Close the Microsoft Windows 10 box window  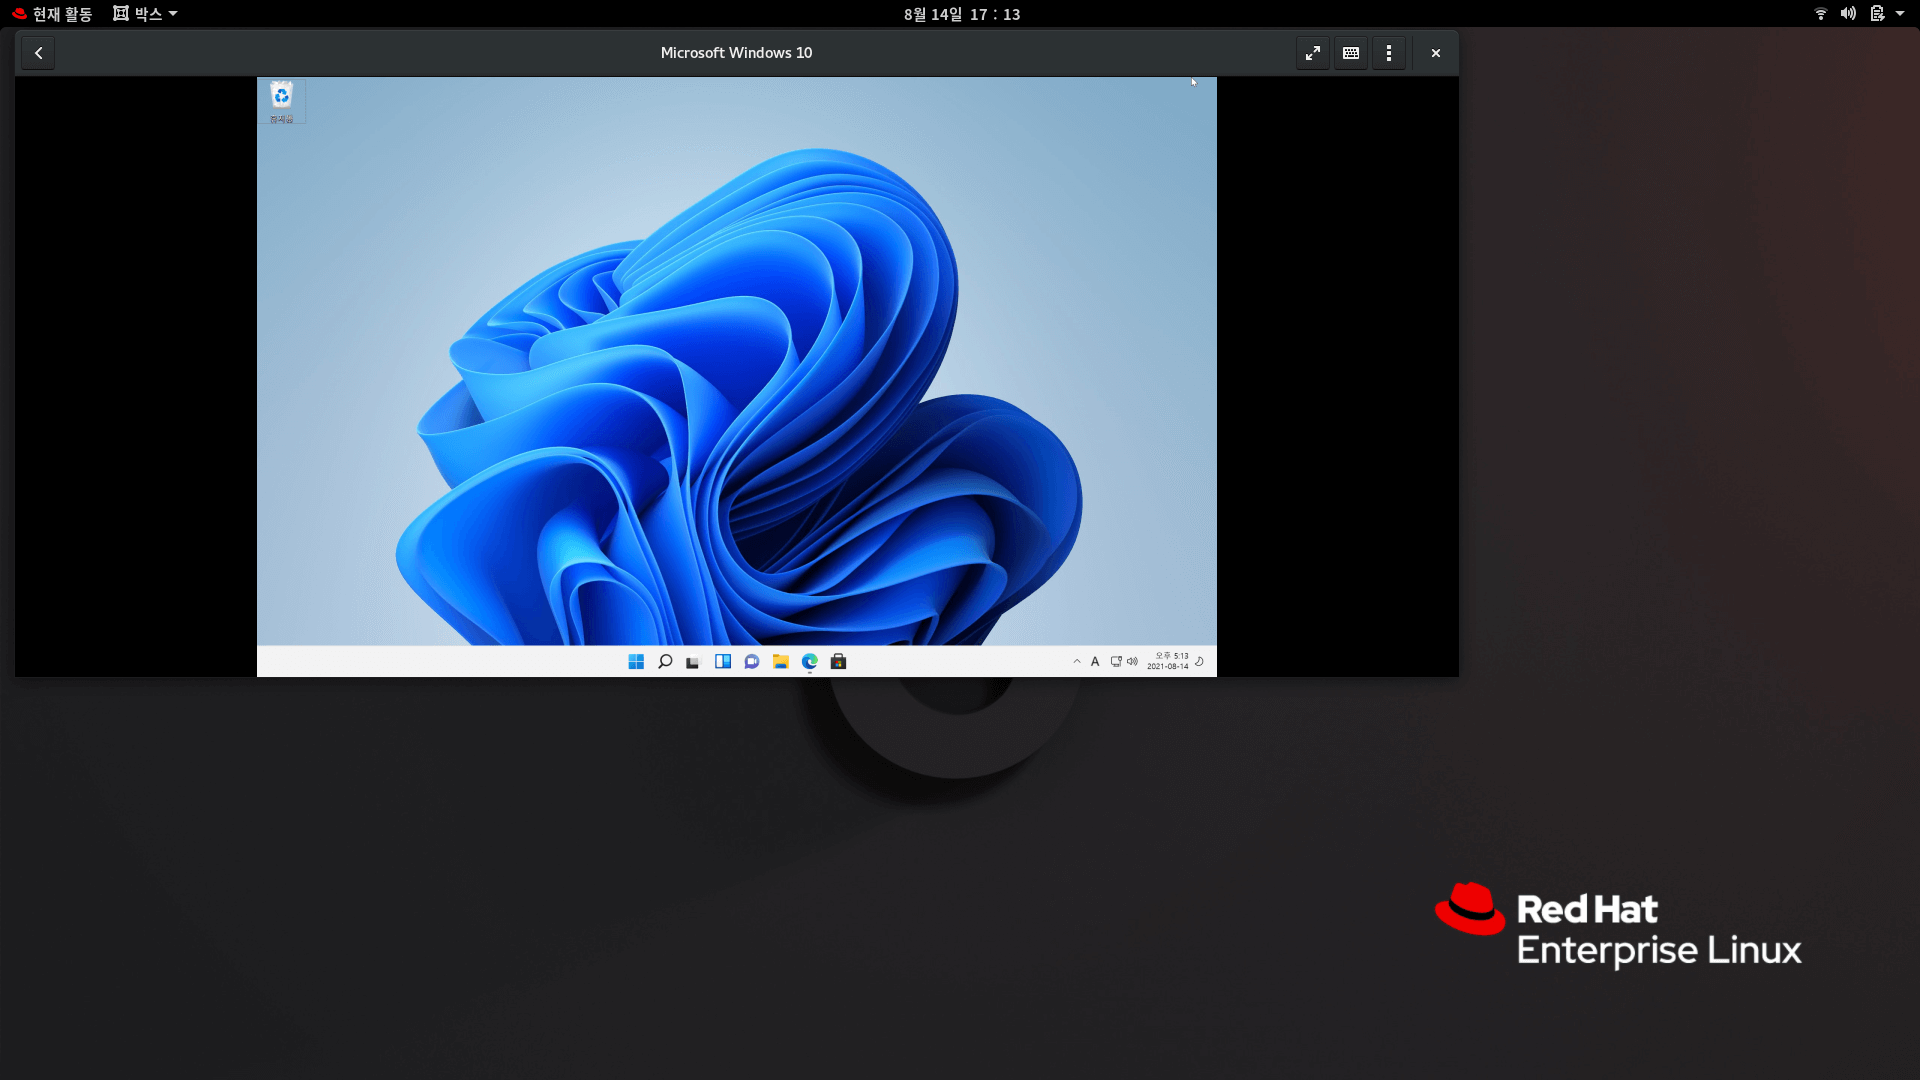pyautogui.click(x=1435, y=53)
